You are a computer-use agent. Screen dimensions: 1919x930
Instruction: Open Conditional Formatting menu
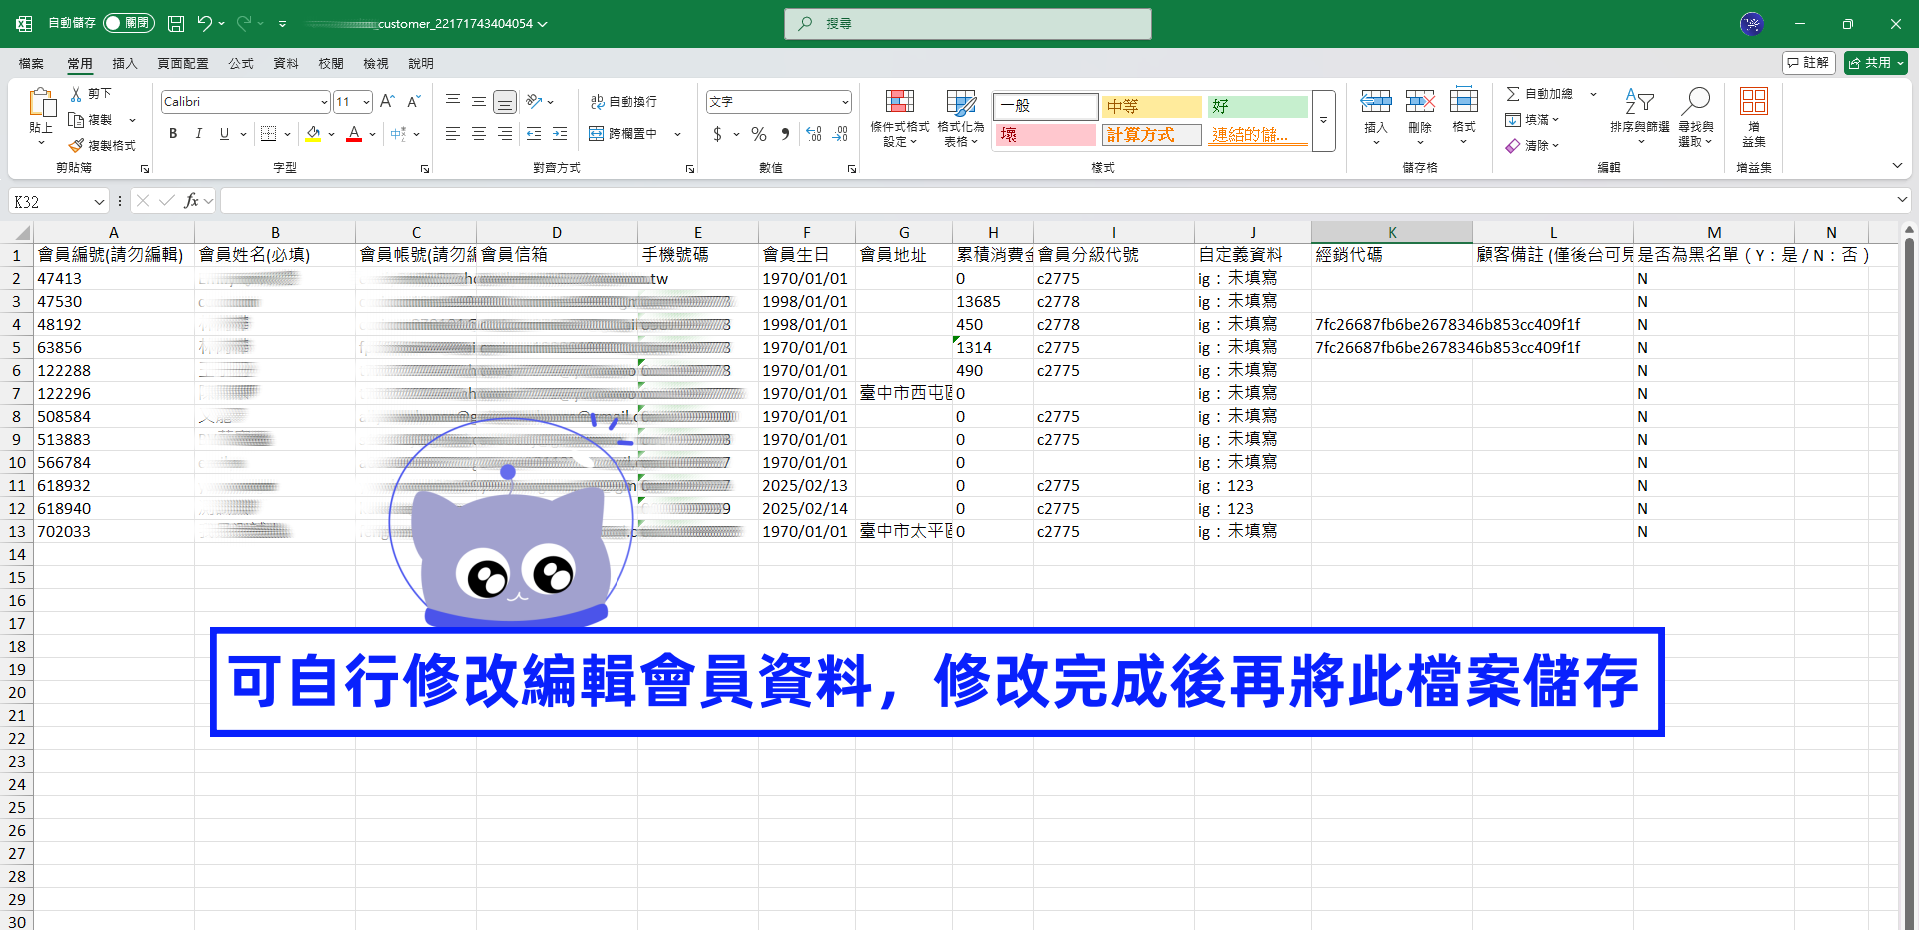(900, 118)
